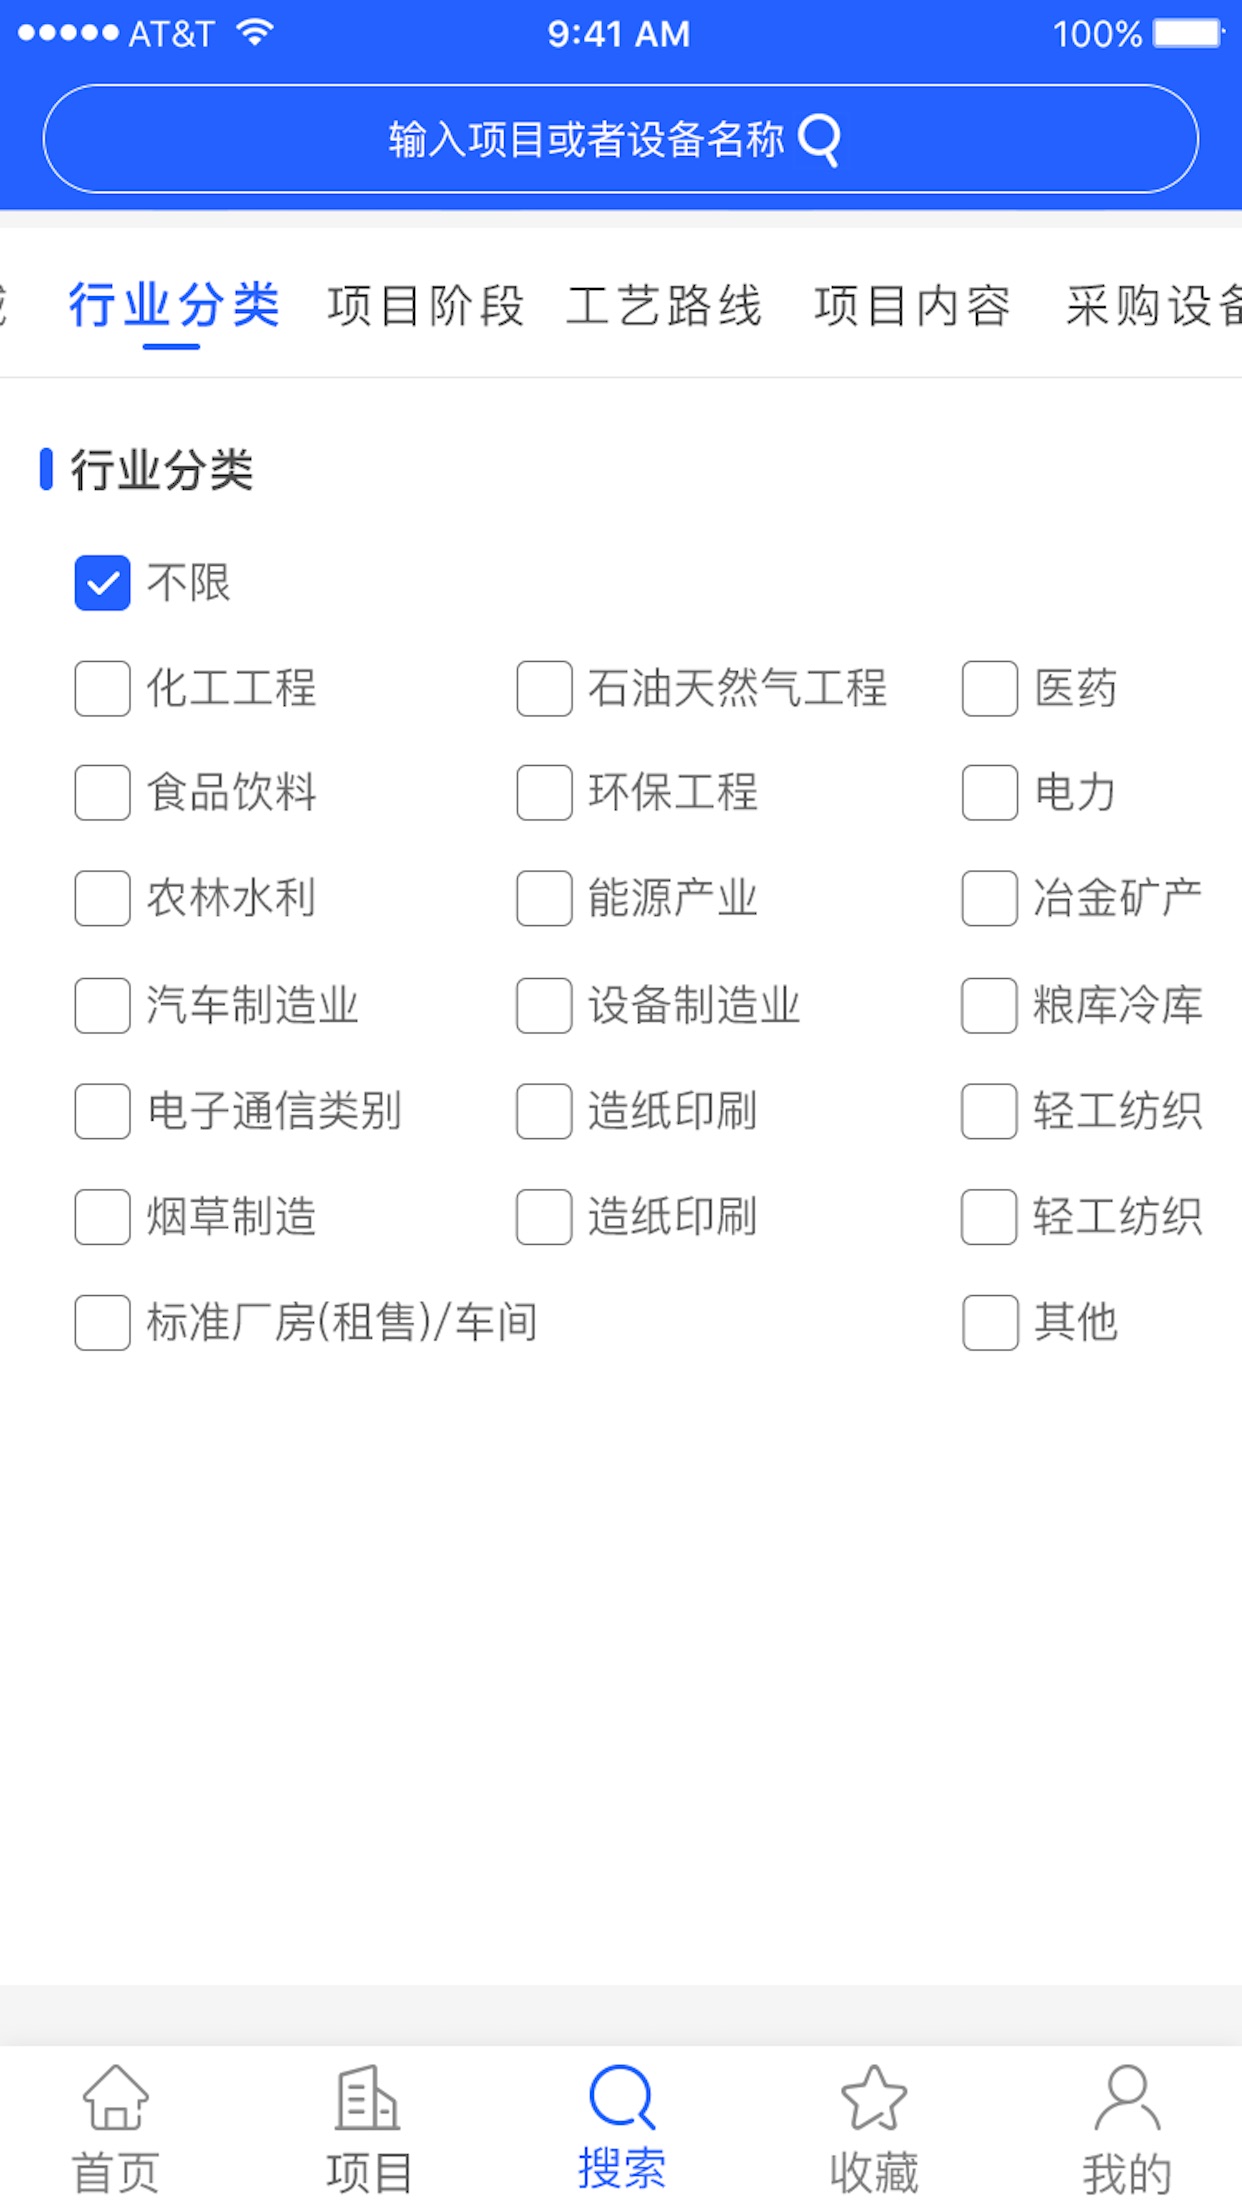Switch to the 项目阶段 tab
The image size is (1242, 2208).
[x=426, y=306]
